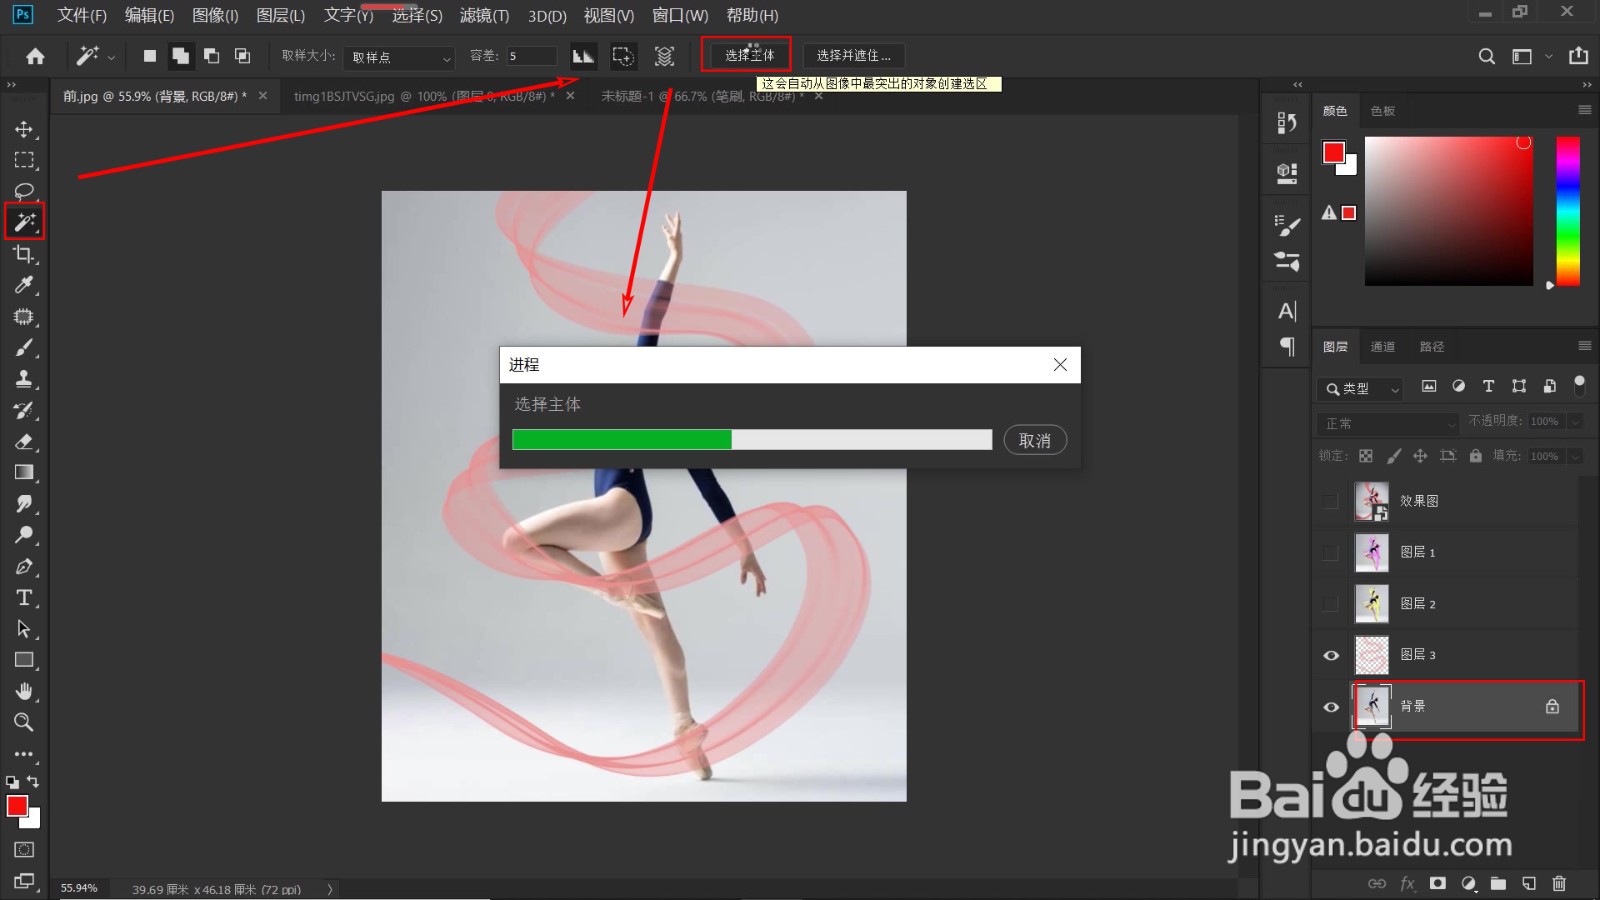Show the 效果图 layer
This screenshot has height=900, width=1600.
[x=1331, y=501]
